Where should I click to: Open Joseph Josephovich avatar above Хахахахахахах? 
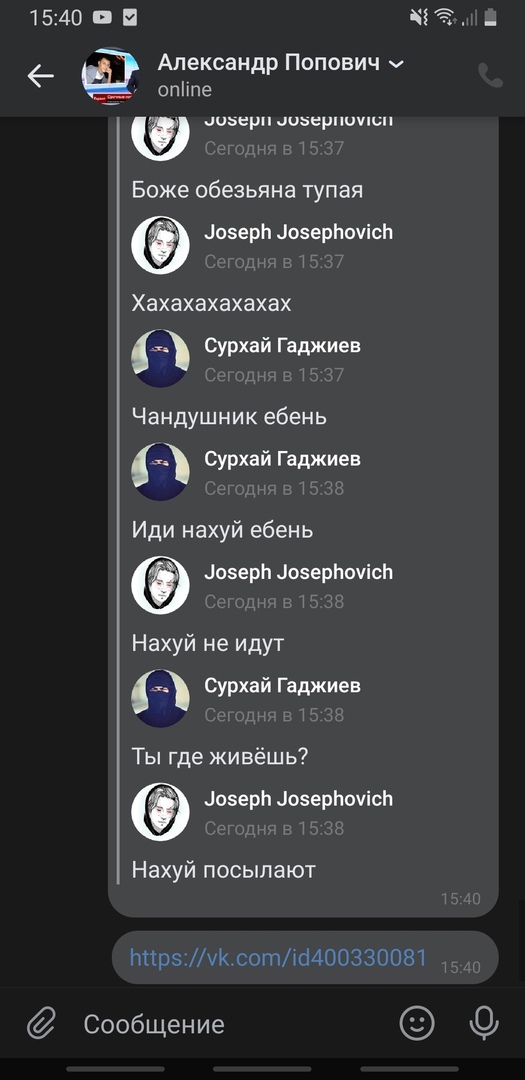click(x=160, y=245)
